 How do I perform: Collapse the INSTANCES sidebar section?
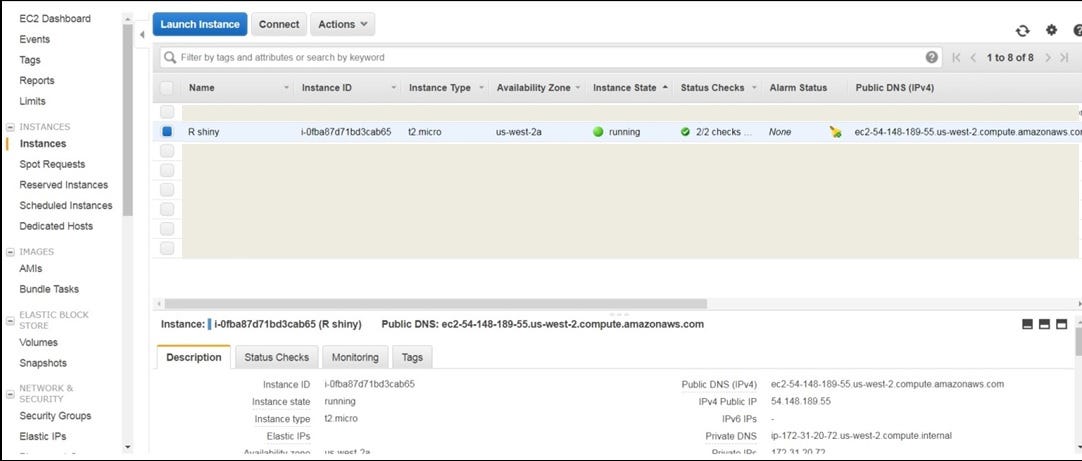pos(10,127)
